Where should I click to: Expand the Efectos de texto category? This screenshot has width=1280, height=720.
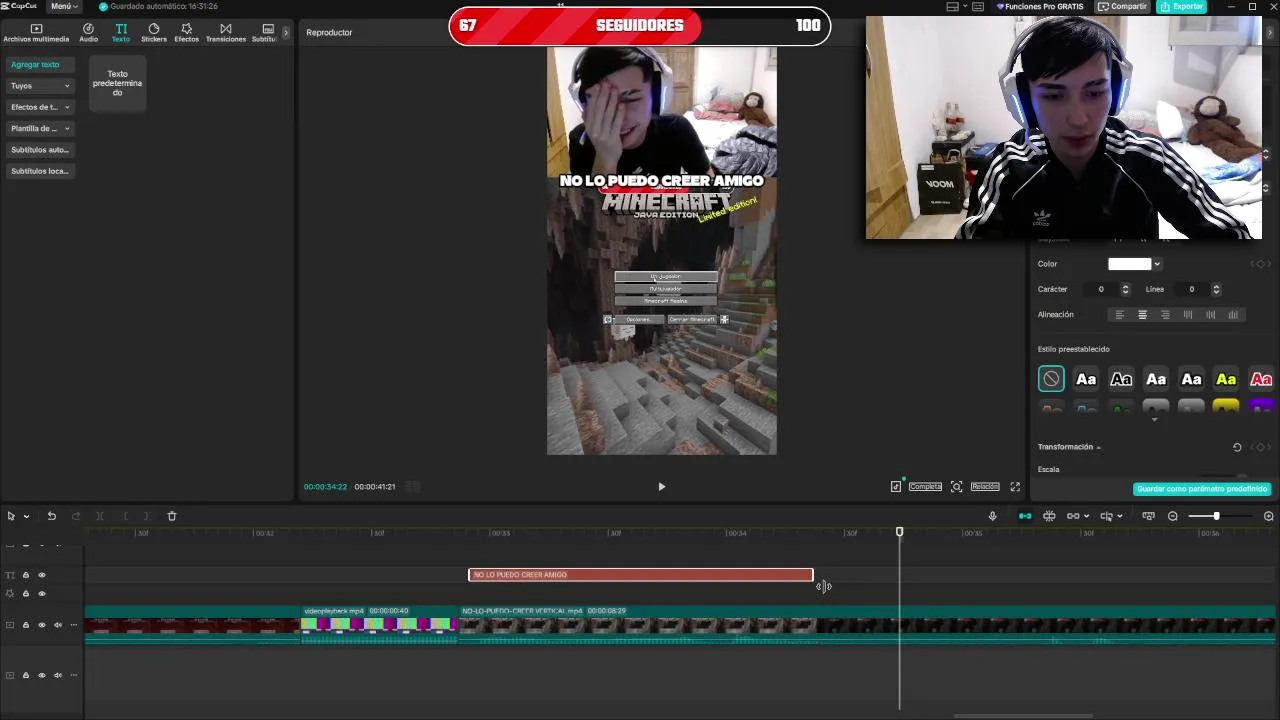pyautogui.click(x=40, y=107)
